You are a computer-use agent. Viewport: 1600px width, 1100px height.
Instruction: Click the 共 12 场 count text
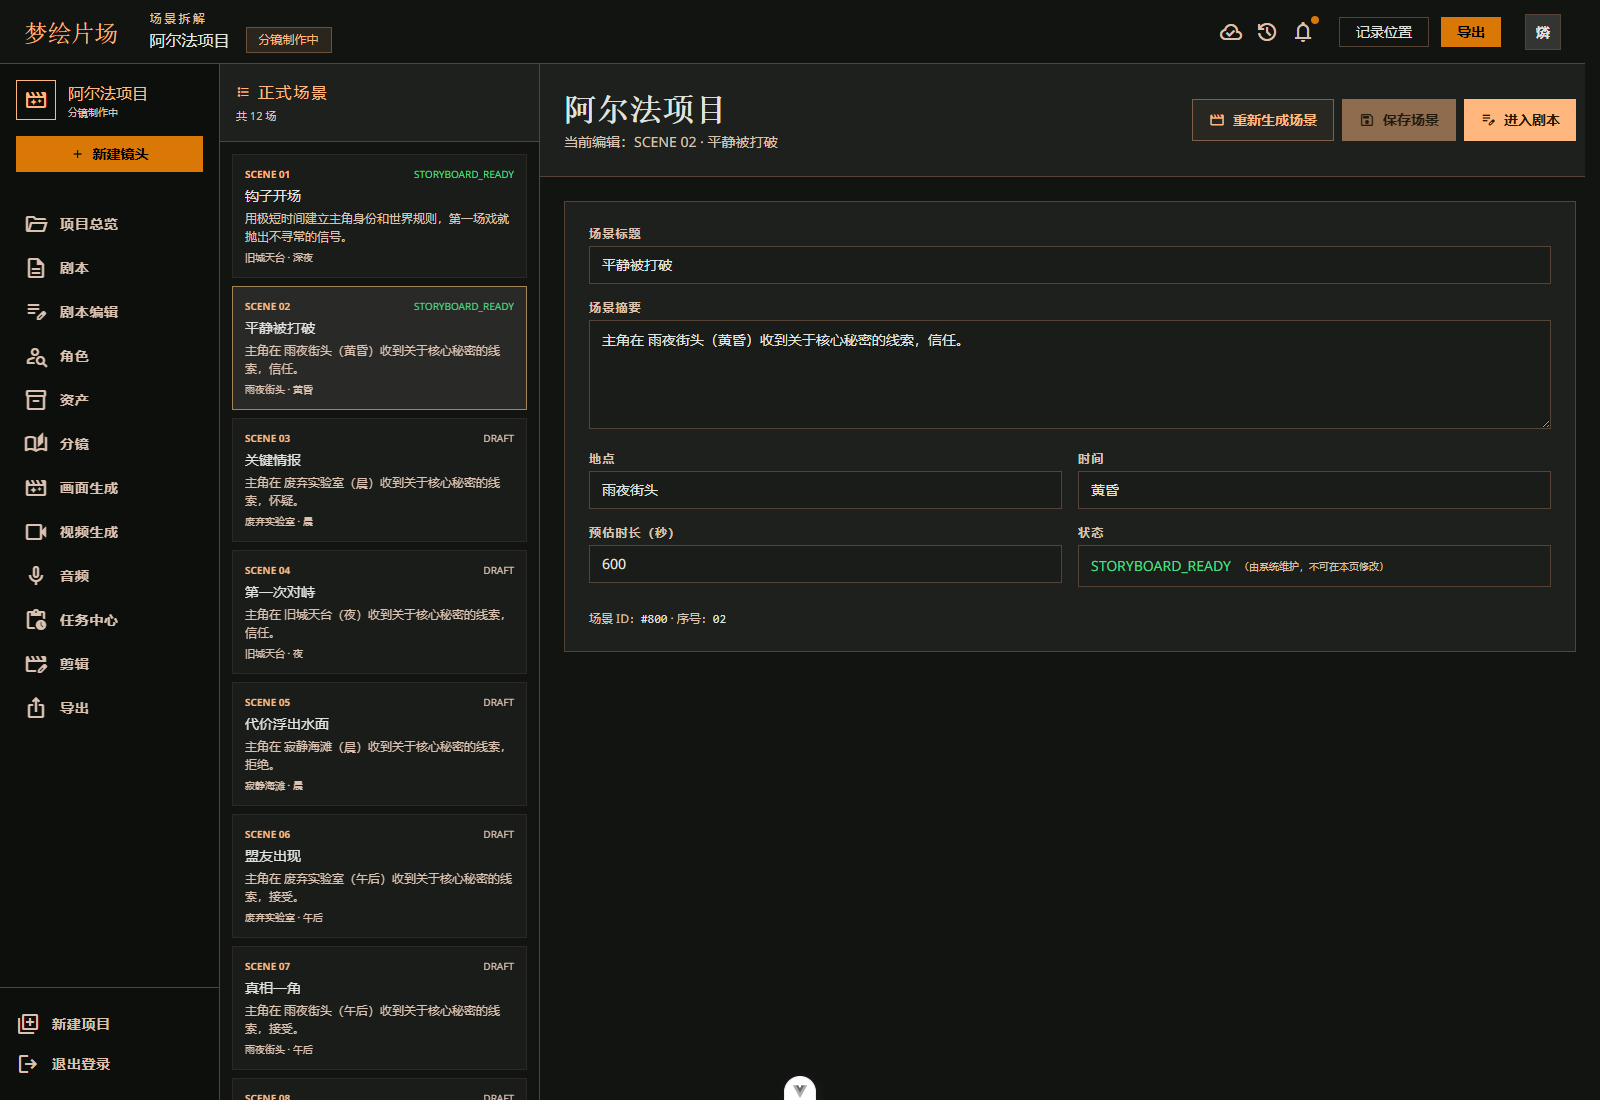click(x=256, y=116)
